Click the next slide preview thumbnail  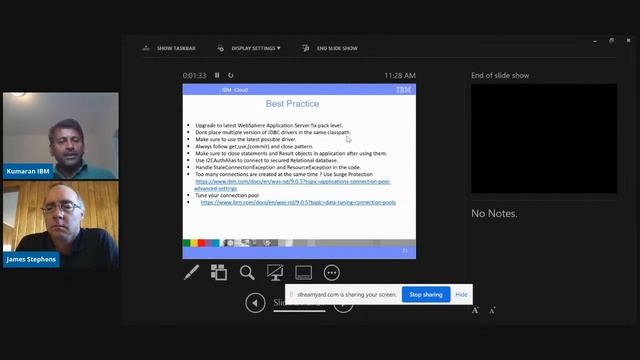point(544,138)
